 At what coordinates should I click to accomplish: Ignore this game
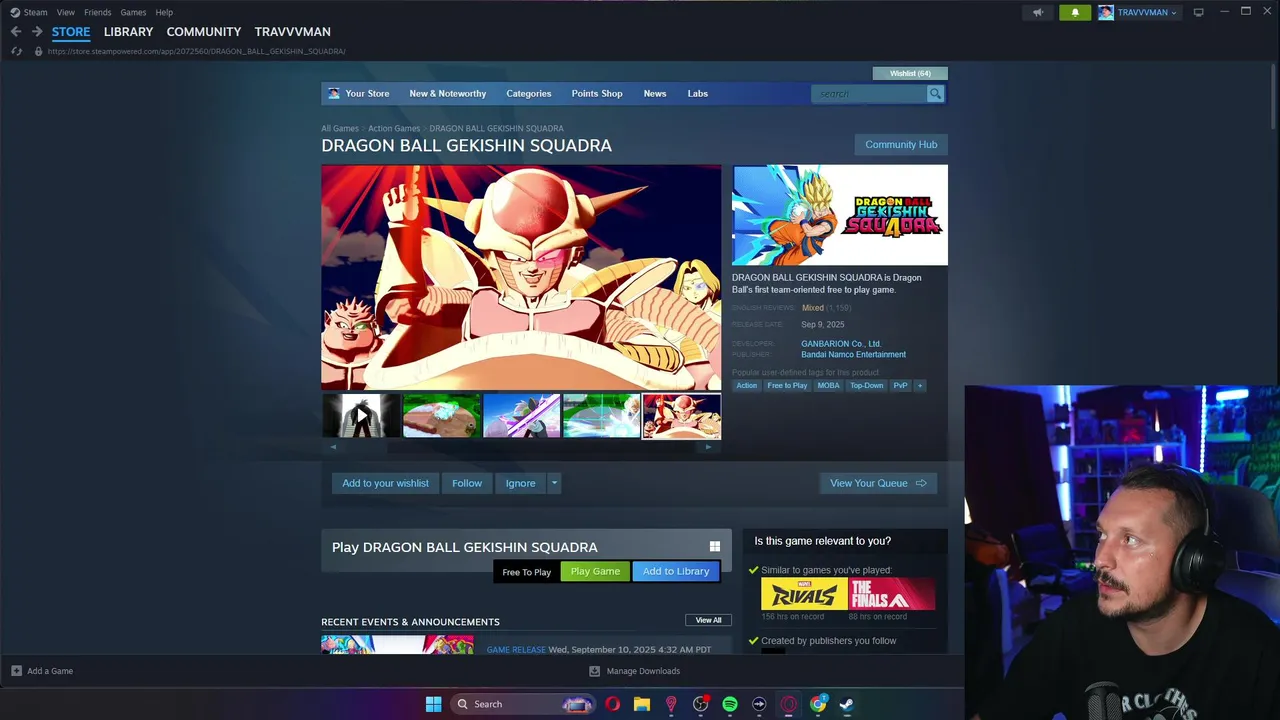tap(520, 483)
